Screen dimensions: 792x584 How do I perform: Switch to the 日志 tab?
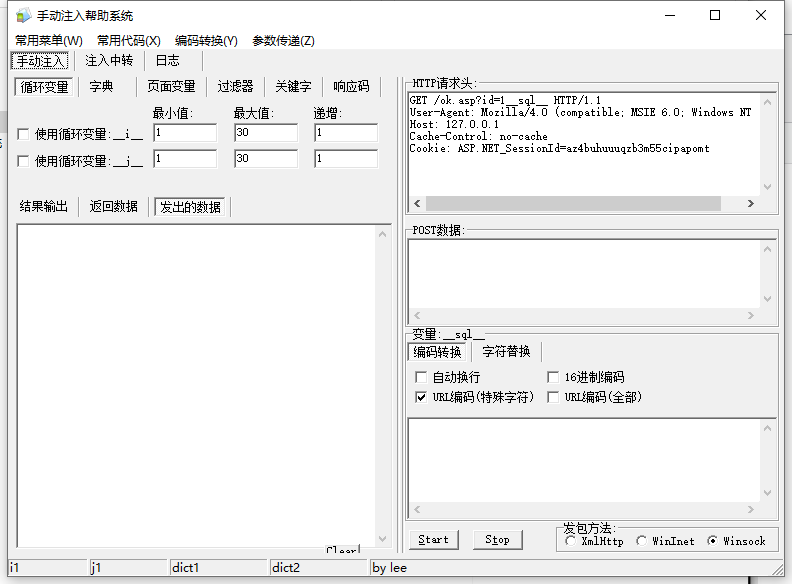(167, 61)
